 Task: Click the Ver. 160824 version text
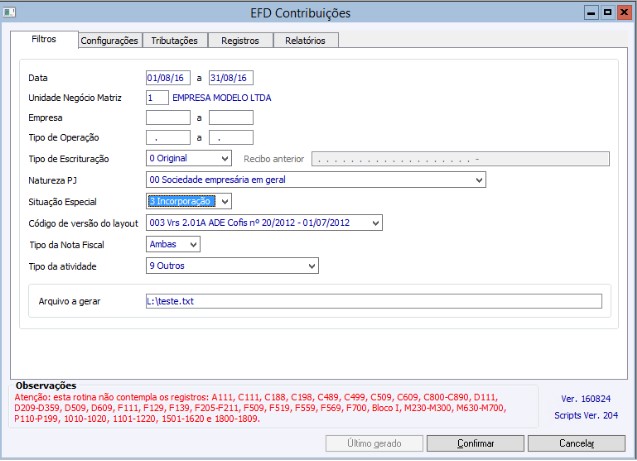pos(586,399)
